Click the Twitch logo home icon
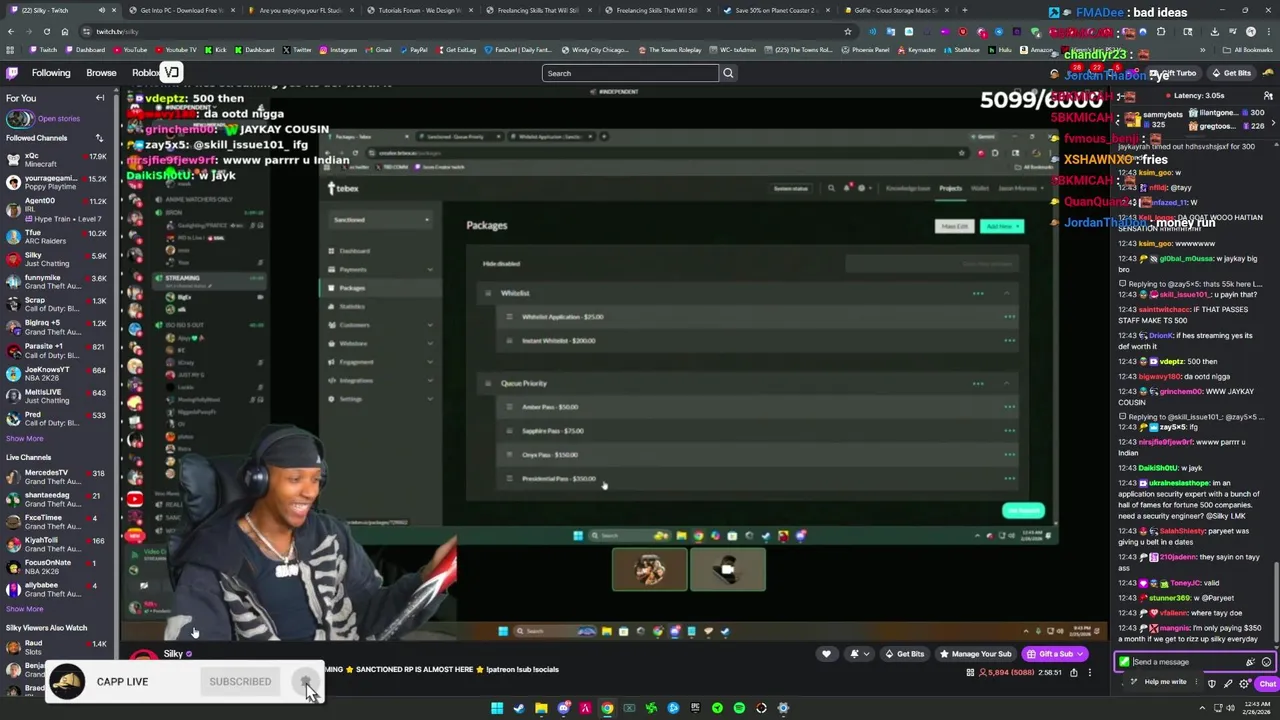Viewport: 1280px width, 720px height. point(12,73)
